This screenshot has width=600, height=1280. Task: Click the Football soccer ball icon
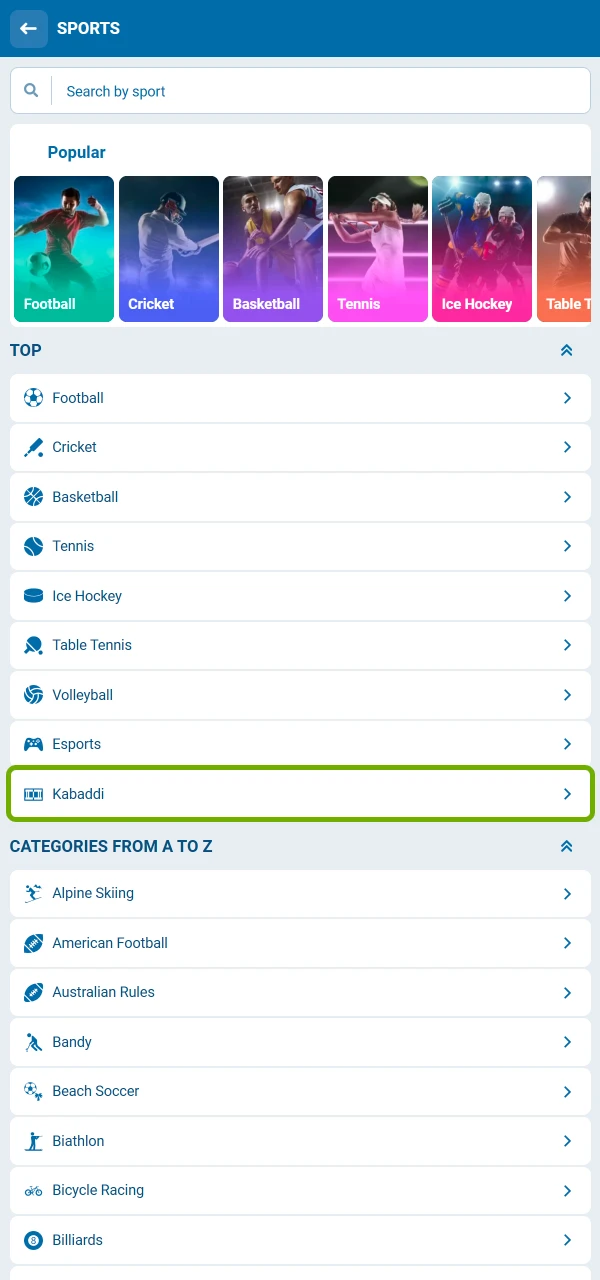(x=34, y=398)
